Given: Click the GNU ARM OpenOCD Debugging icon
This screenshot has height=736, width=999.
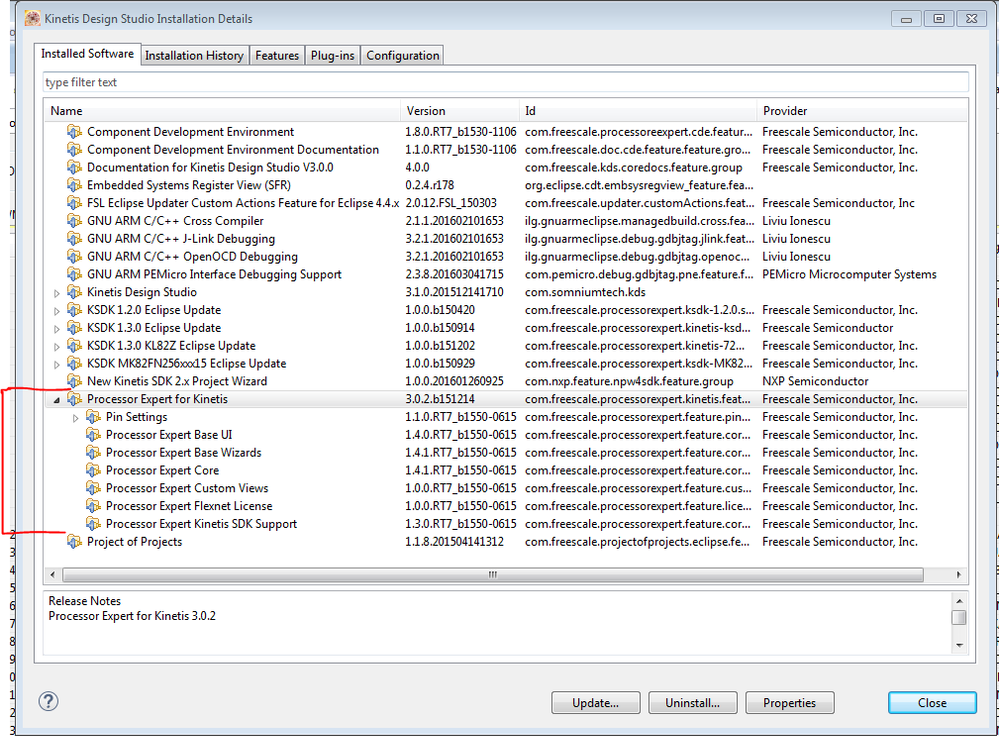Looking at the screenshot, I should [x=75, y=257].
